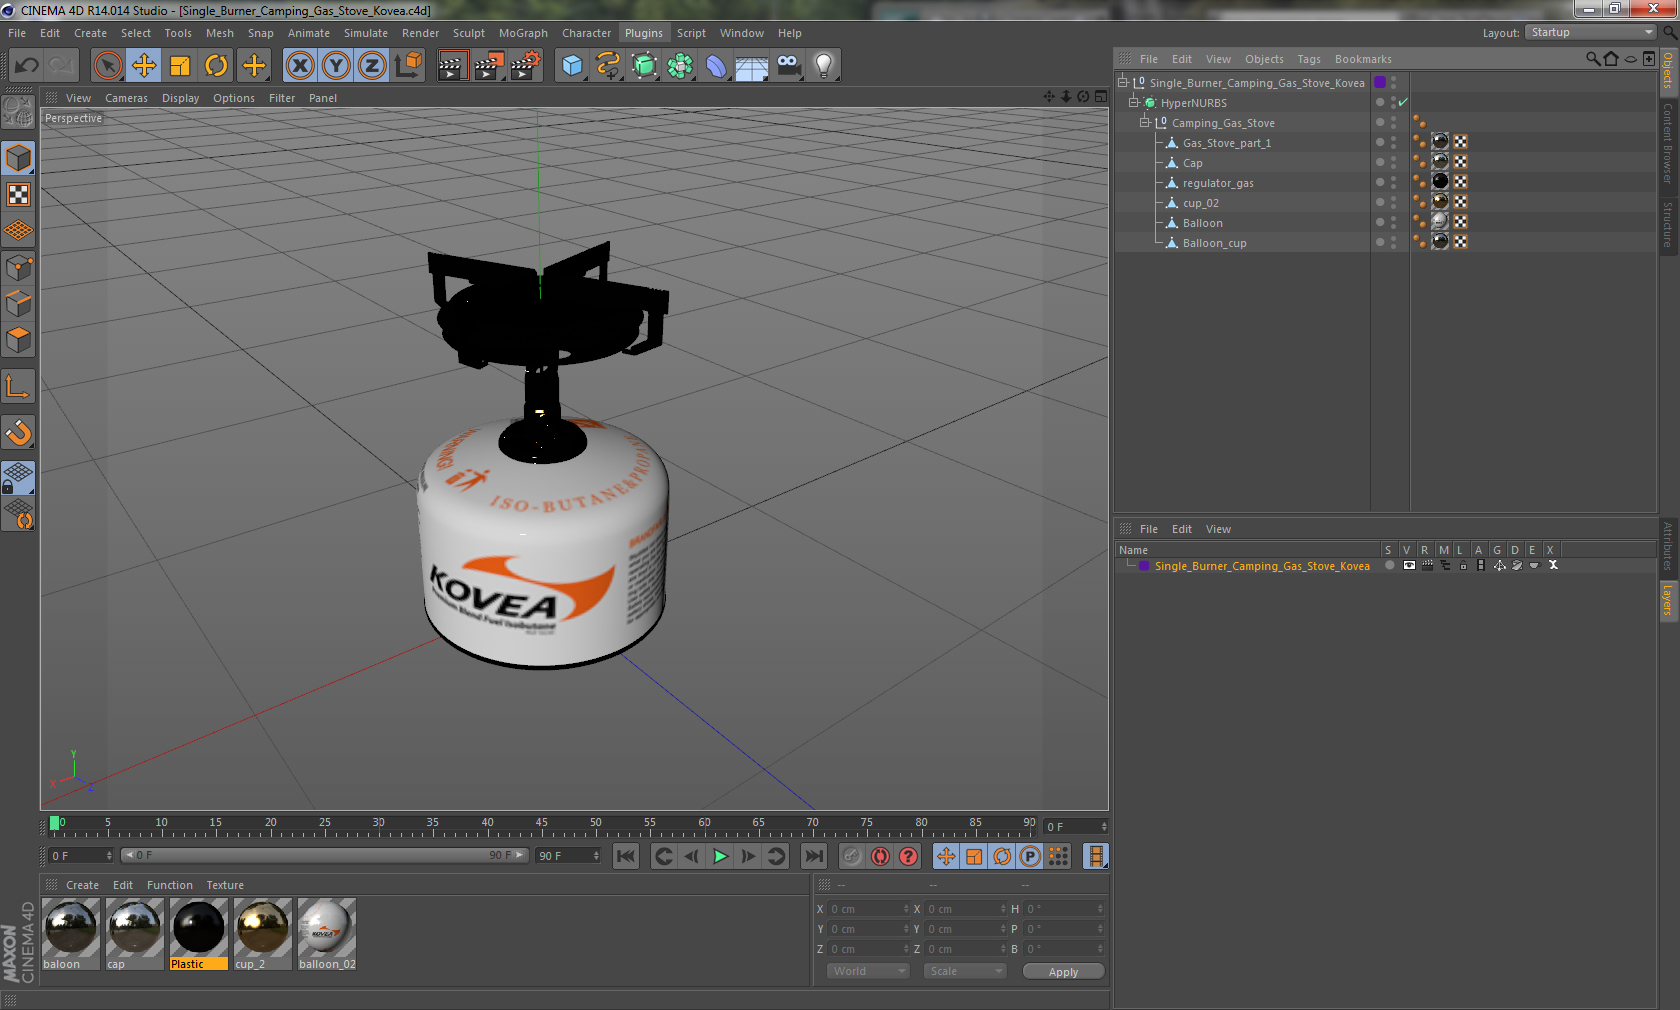
Task: Toggle visibility dots for Cap object
Action: (x=1394, y=163)
